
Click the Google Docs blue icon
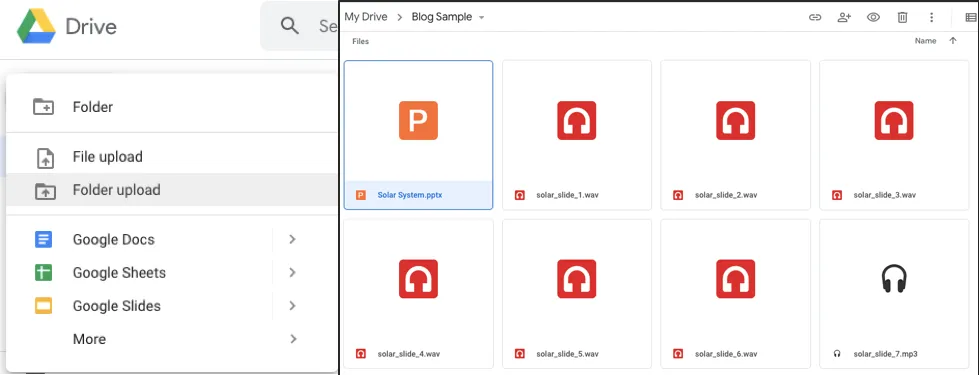coord(44,240)
